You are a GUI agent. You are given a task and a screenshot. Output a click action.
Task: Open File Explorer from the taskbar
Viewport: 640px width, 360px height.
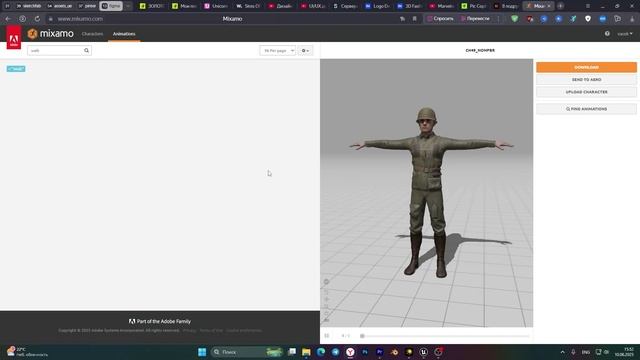tap(306, 352)
